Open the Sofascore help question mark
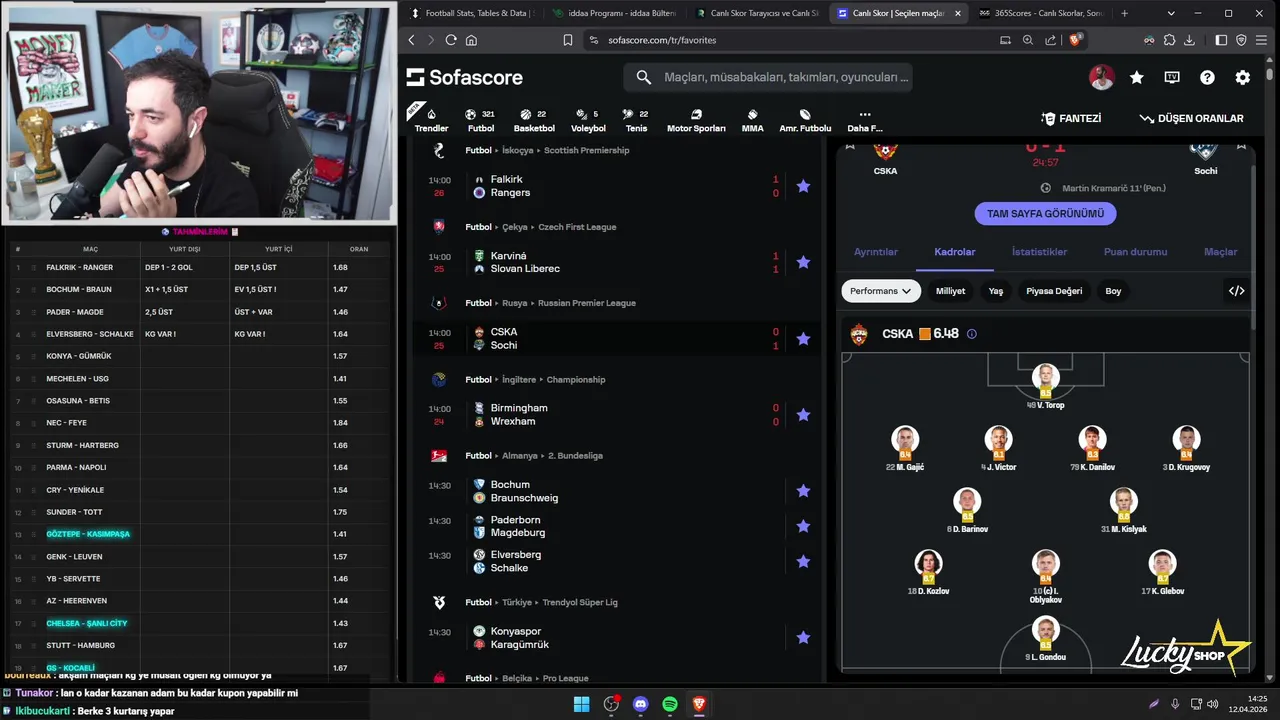The image size is (1280, 720). click(x=1207, y=77)
